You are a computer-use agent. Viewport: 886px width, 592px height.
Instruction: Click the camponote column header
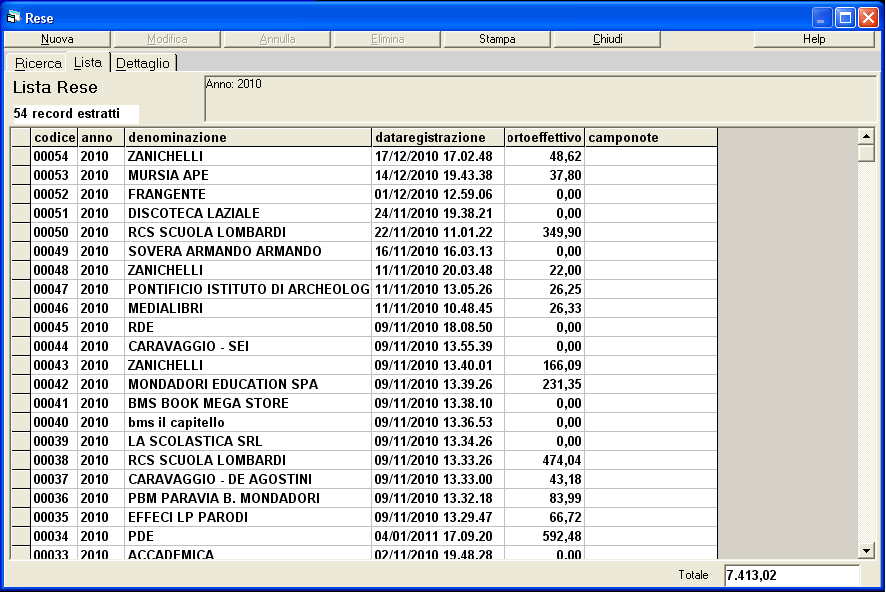[651, 137]
